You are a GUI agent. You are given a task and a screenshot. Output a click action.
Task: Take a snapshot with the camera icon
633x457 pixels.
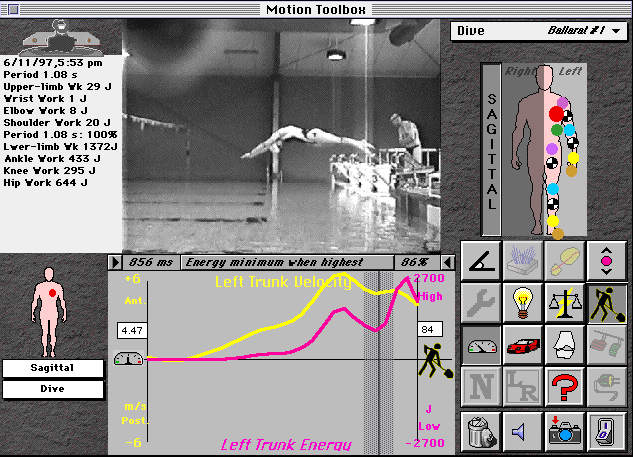(x=564, y=431)
